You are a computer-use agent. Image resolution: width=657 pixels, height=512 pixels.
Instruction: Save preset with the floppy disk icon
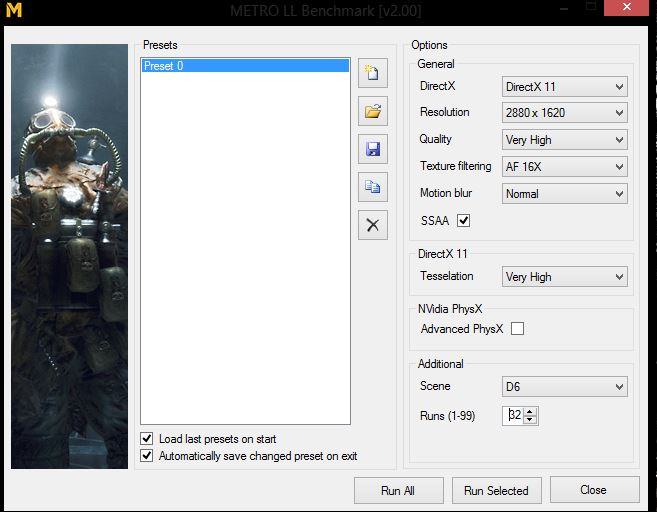pyautogui.click(x=372, y=149)
